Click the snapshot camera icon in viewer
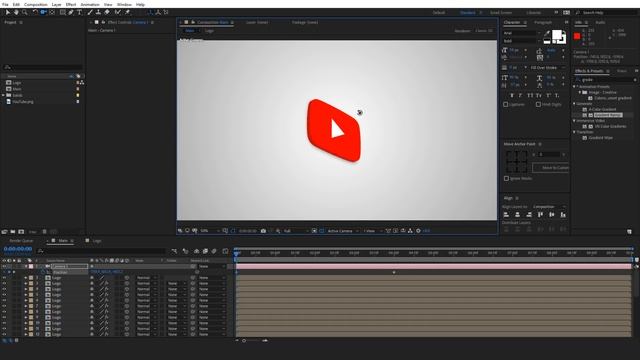This screenshot has width=640, height=360. pos(263,231)
